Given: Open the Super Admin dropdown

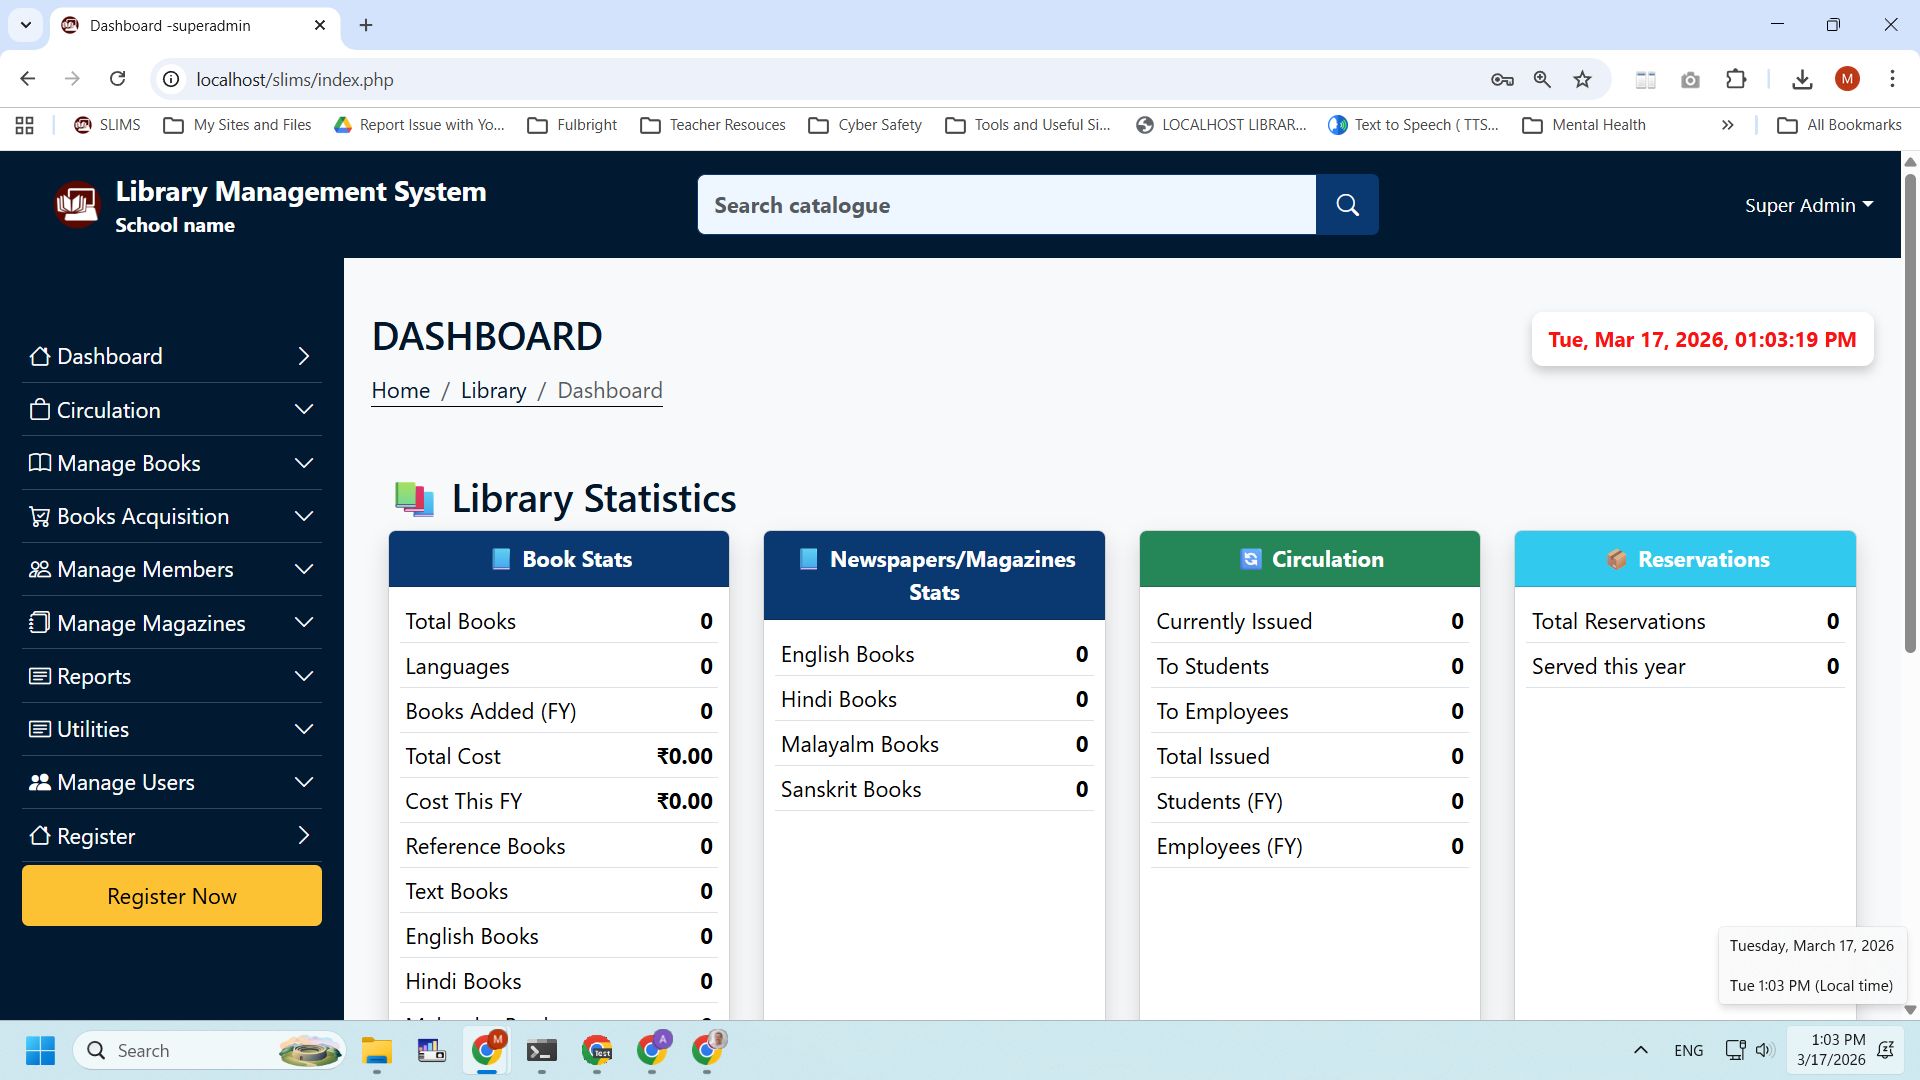Looking at the screenshot, I should tap(1808, 205).
